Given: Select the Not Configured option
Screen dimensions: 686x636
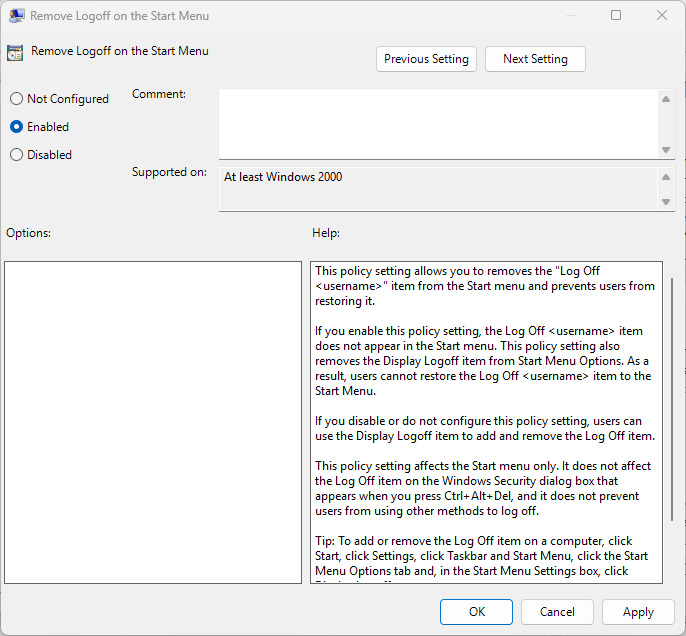Looking at the screenshot, I should pyautogui.click(x=16, y=99).
